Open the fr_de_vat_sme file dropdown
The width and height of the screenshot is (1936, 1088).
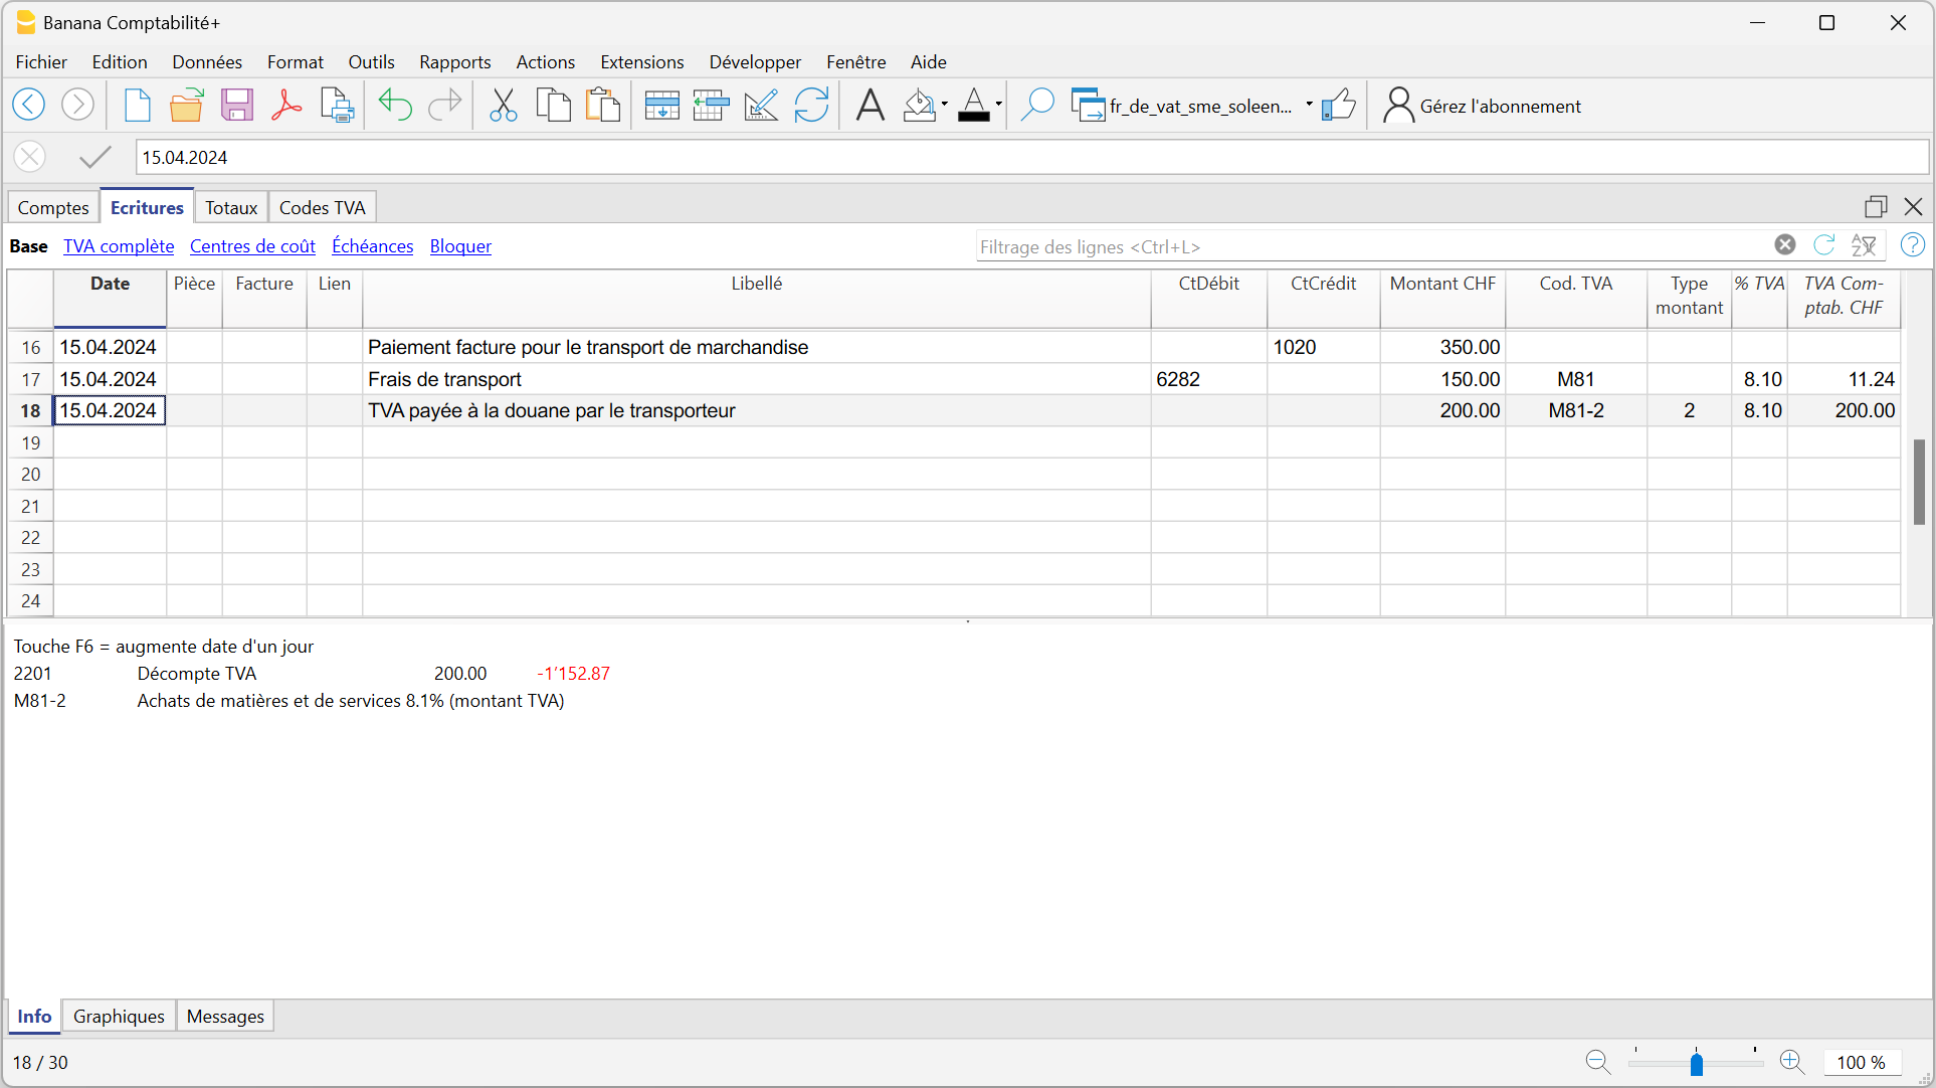point(1309,105)
